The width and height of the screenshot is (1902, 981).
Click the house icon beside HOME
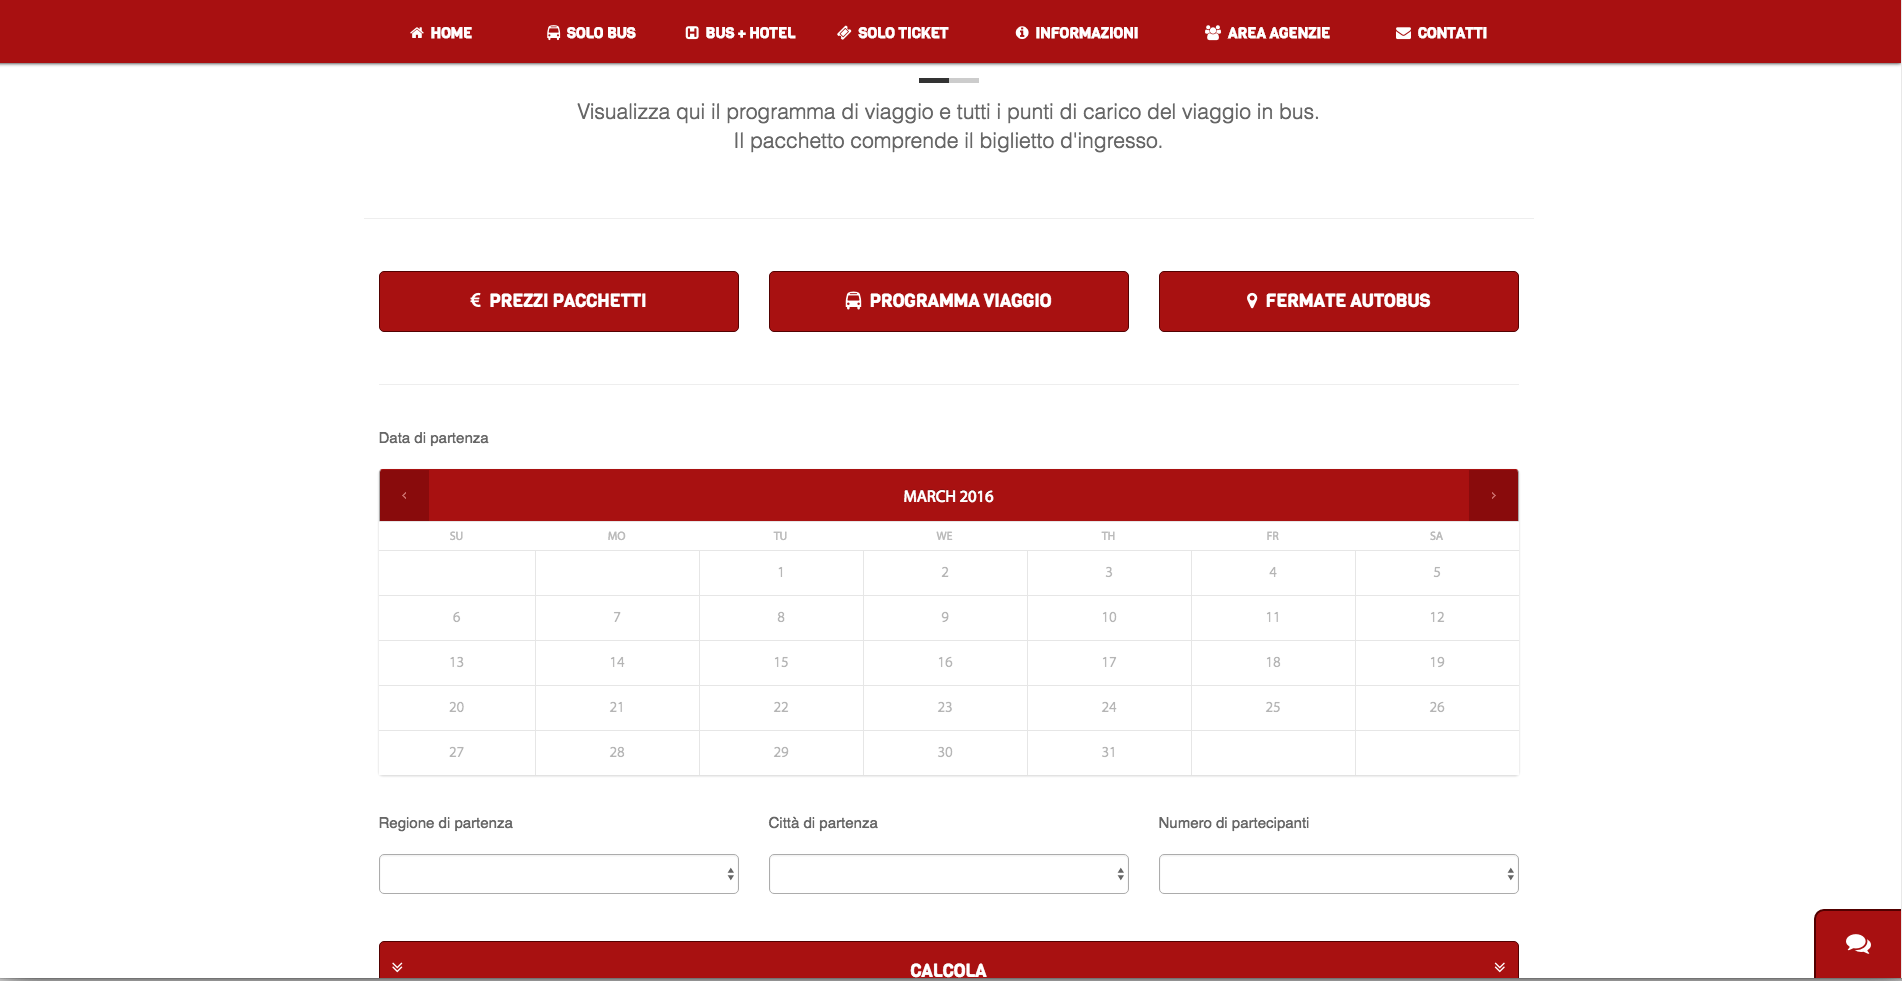click(417, 33)
